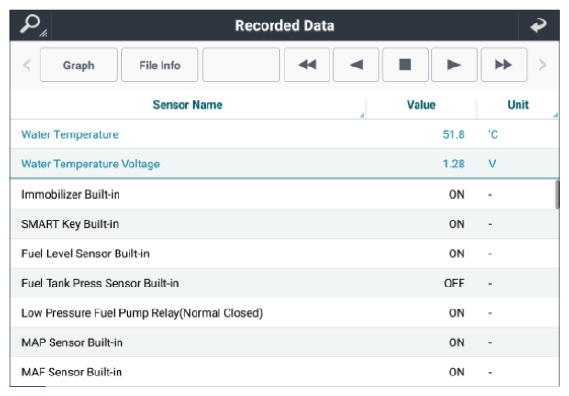Rewind playback with double-left arrows

coord(307,65)
